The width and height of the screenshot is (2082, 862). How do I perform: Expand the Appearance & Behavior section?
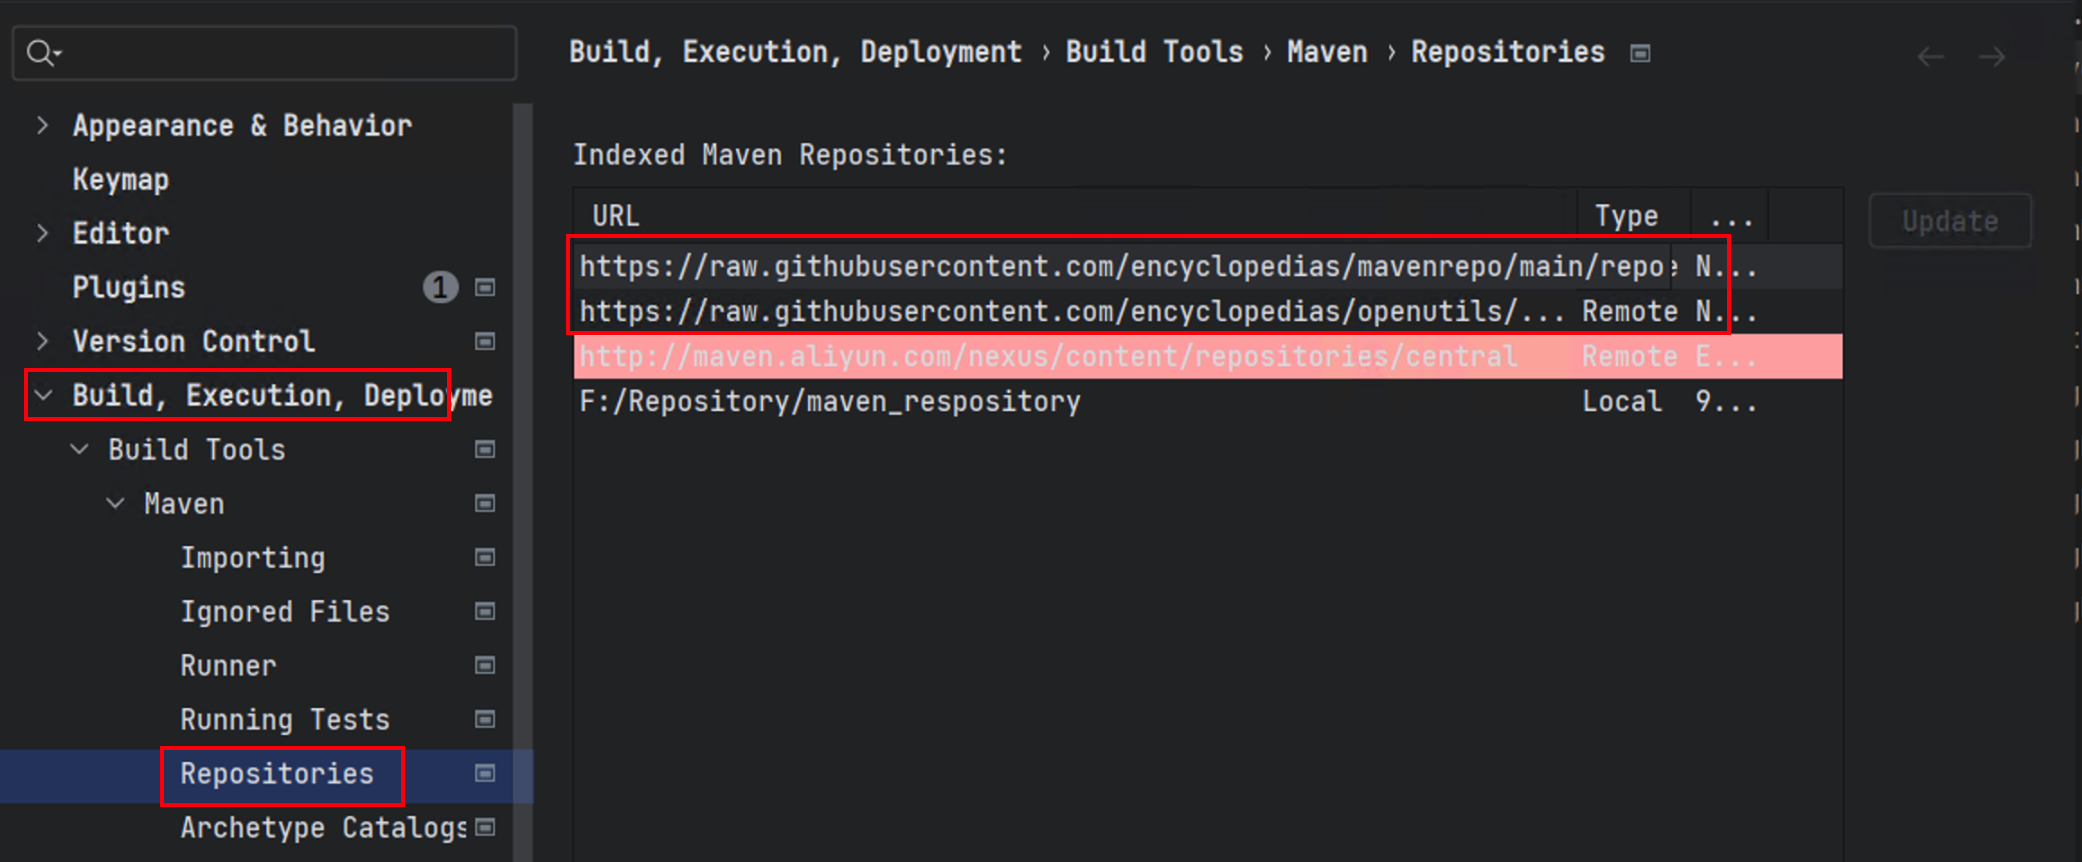42,126
